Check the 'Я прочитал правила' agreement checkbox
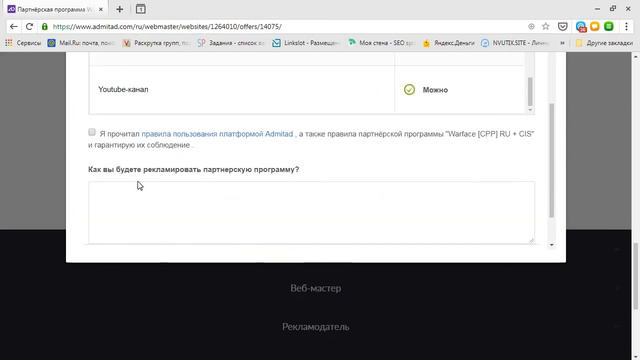 [x=92, y=132]
